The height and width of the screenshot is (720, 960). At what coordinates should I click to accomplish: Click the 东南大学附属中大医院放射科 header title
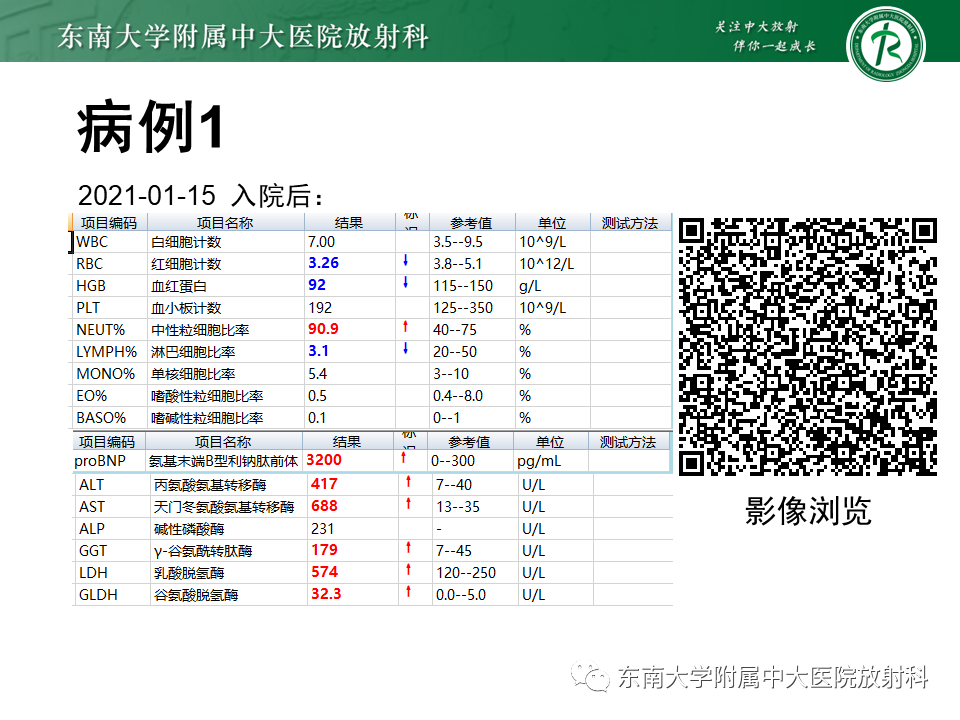click(x=243, y=36)
